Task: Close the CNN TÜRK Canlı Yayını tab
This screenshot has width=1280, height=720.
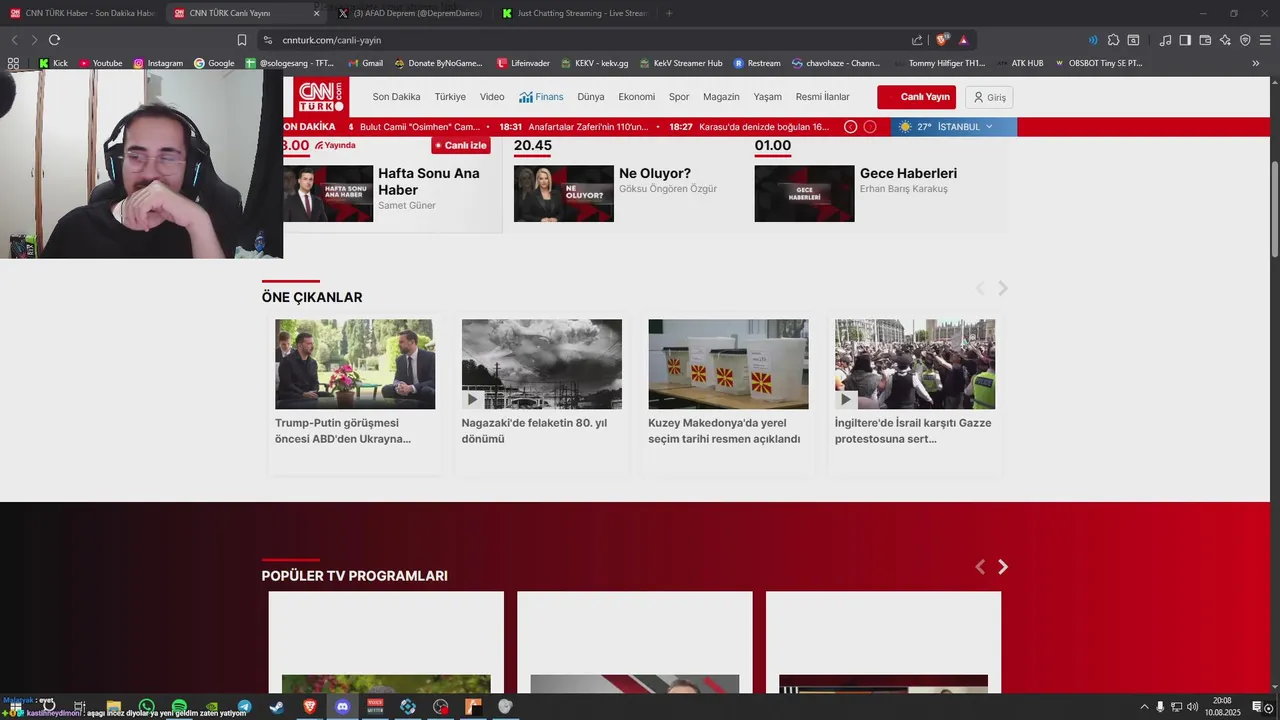Action: 316,13
